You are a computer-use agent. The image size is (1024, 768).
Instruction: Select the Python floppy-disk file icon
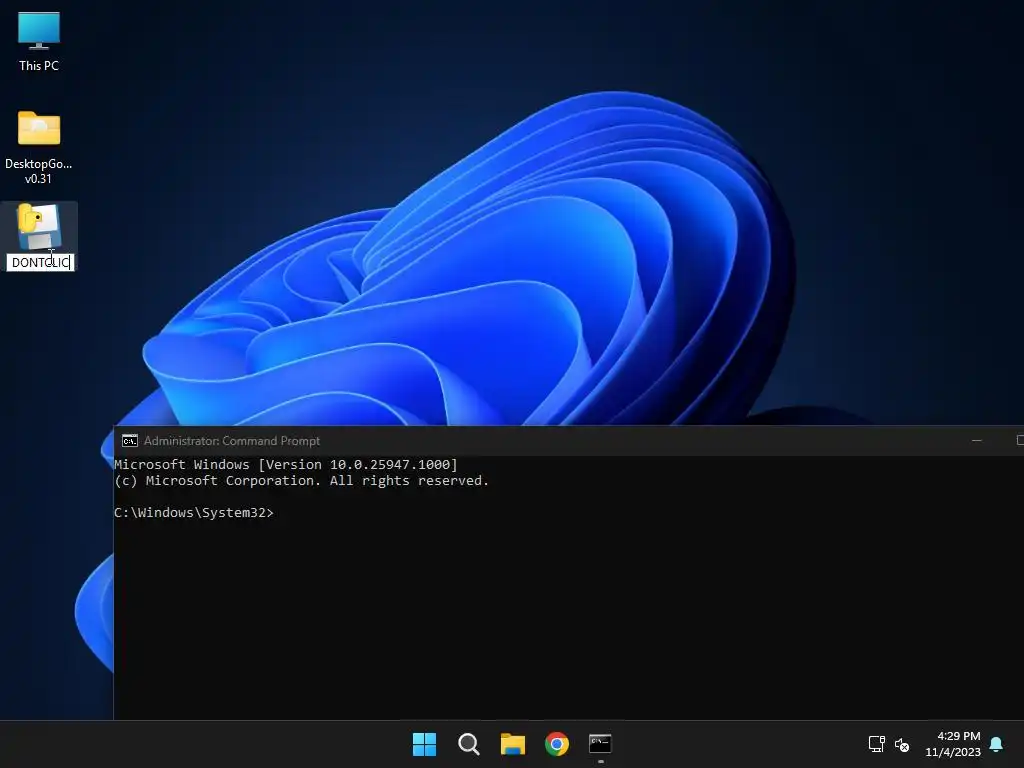point(39,227)
